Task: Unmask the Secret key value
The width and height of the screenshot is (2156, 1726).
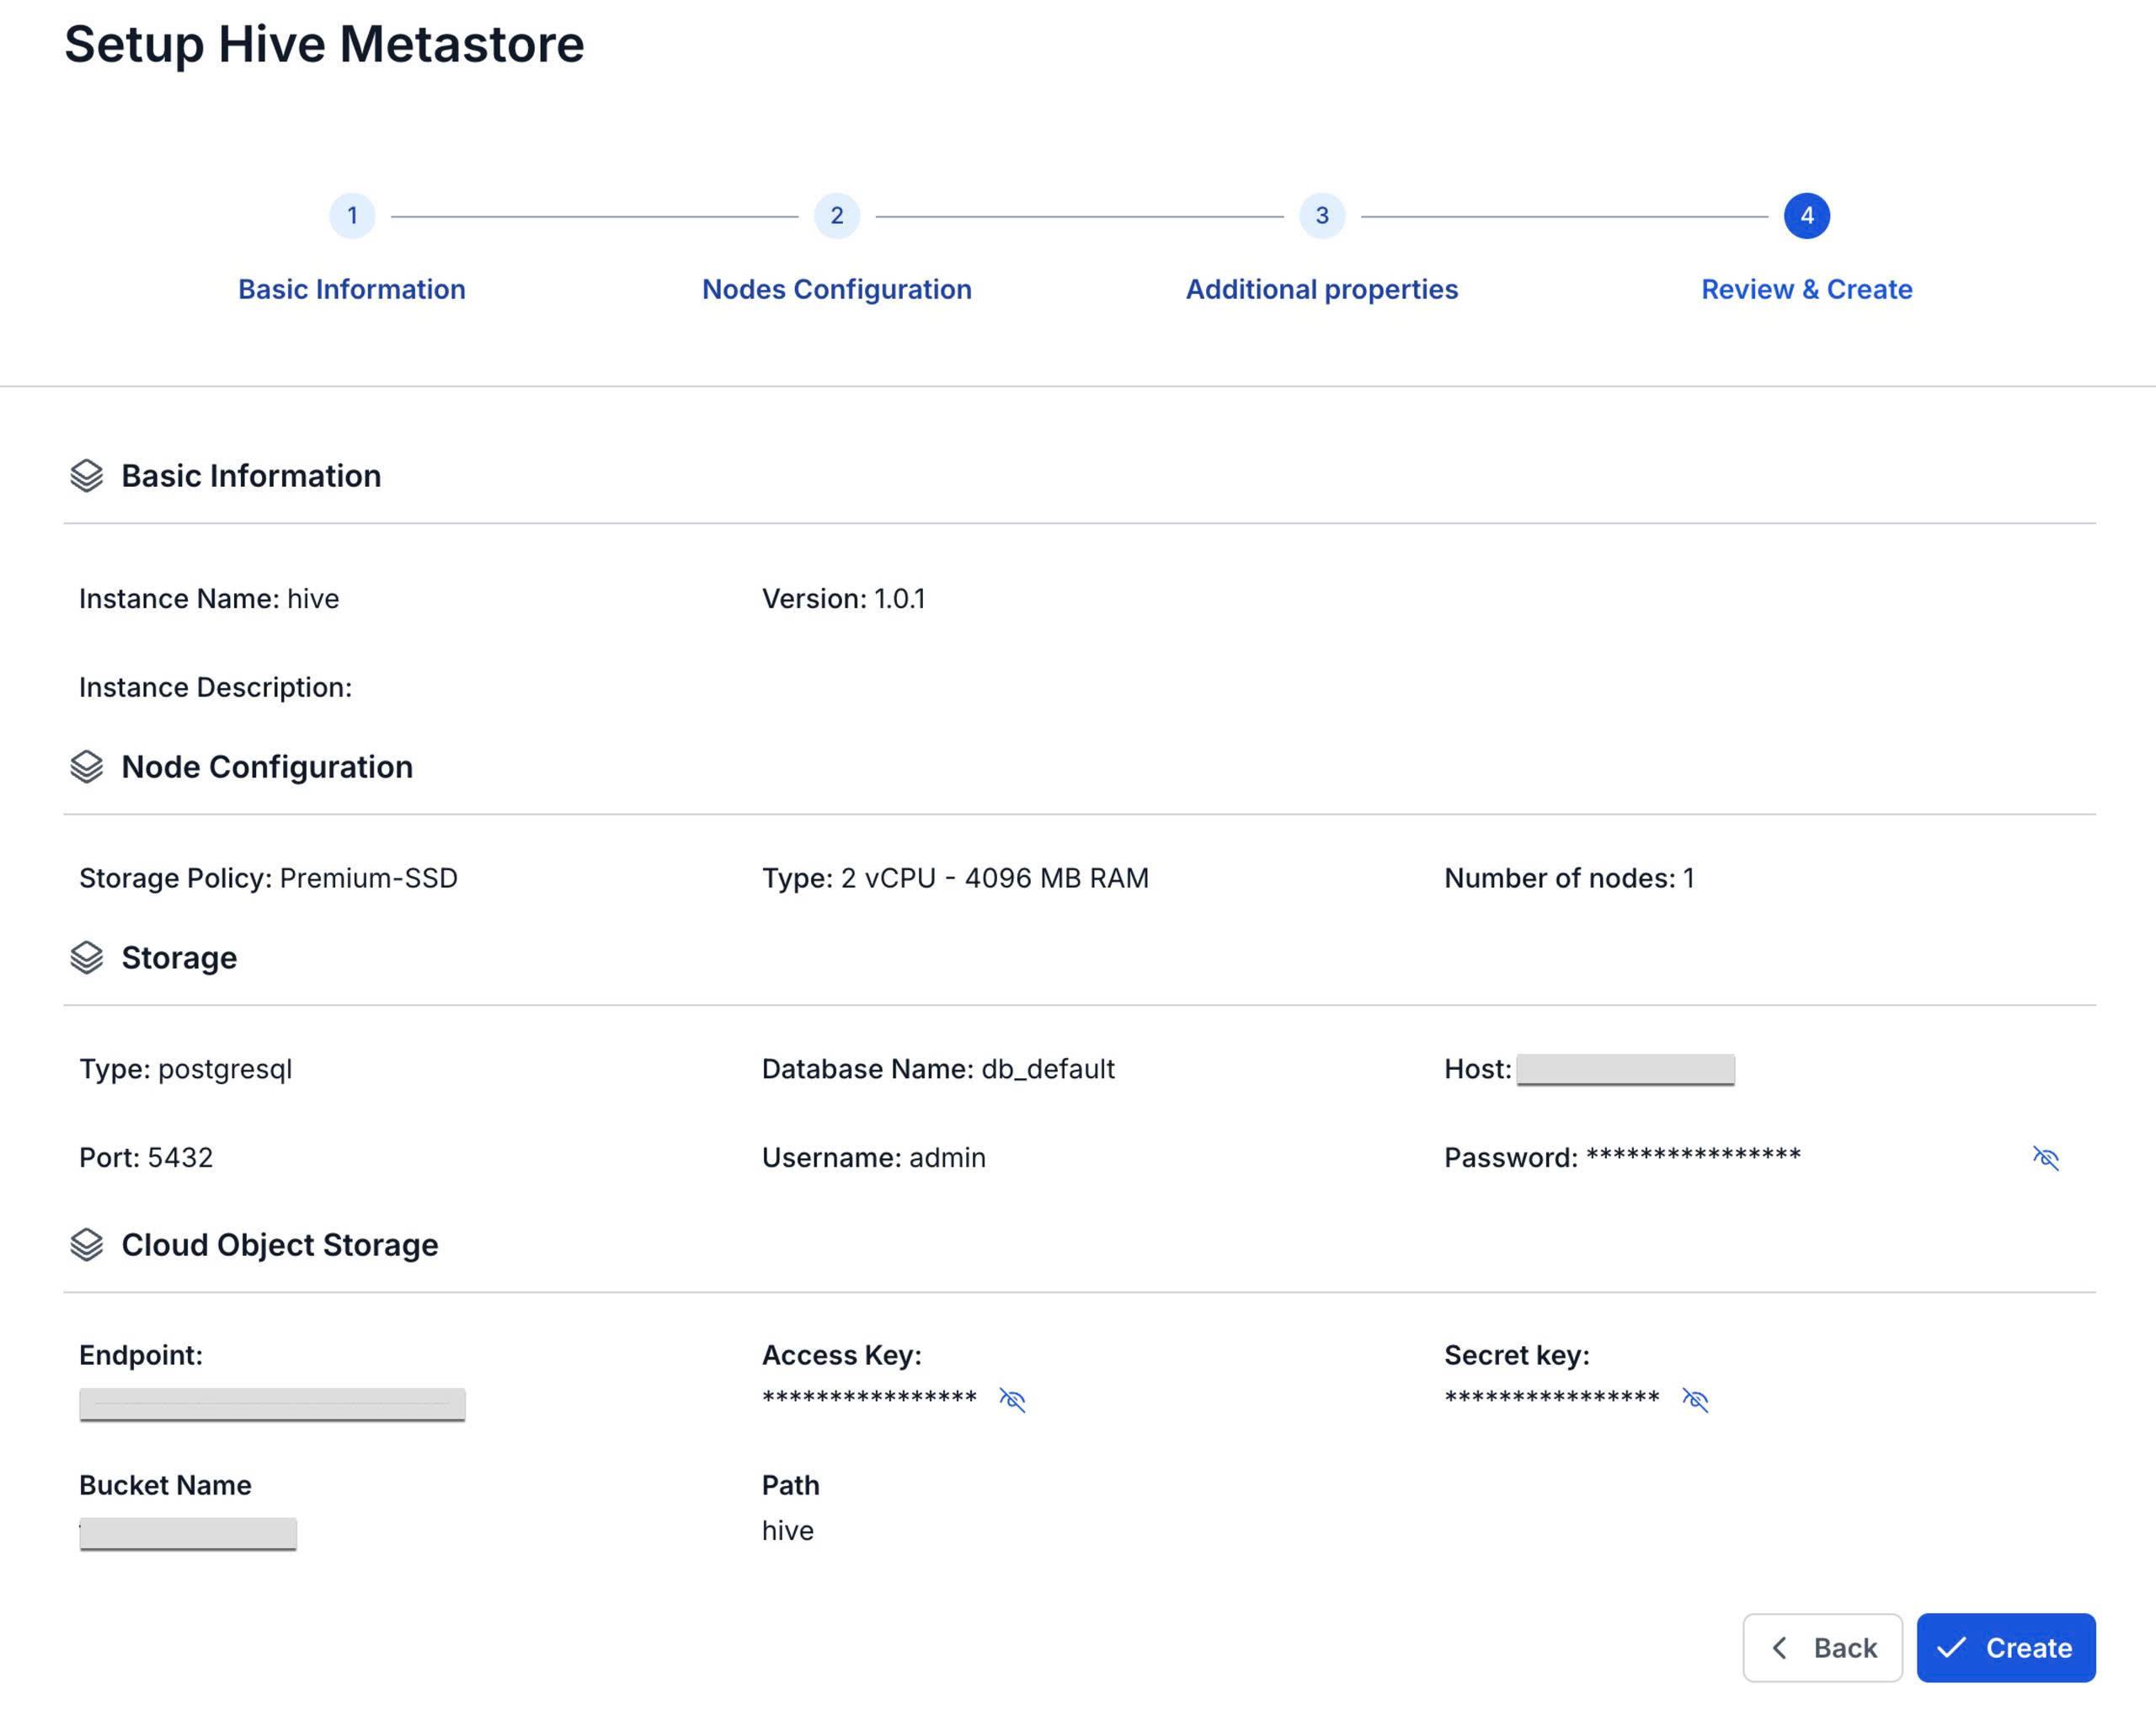Action: click(x=1695, y=1399)
